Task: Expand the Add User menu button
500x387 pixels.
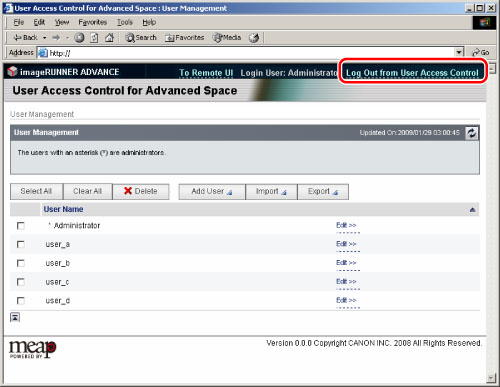Action: coord(212,192)
